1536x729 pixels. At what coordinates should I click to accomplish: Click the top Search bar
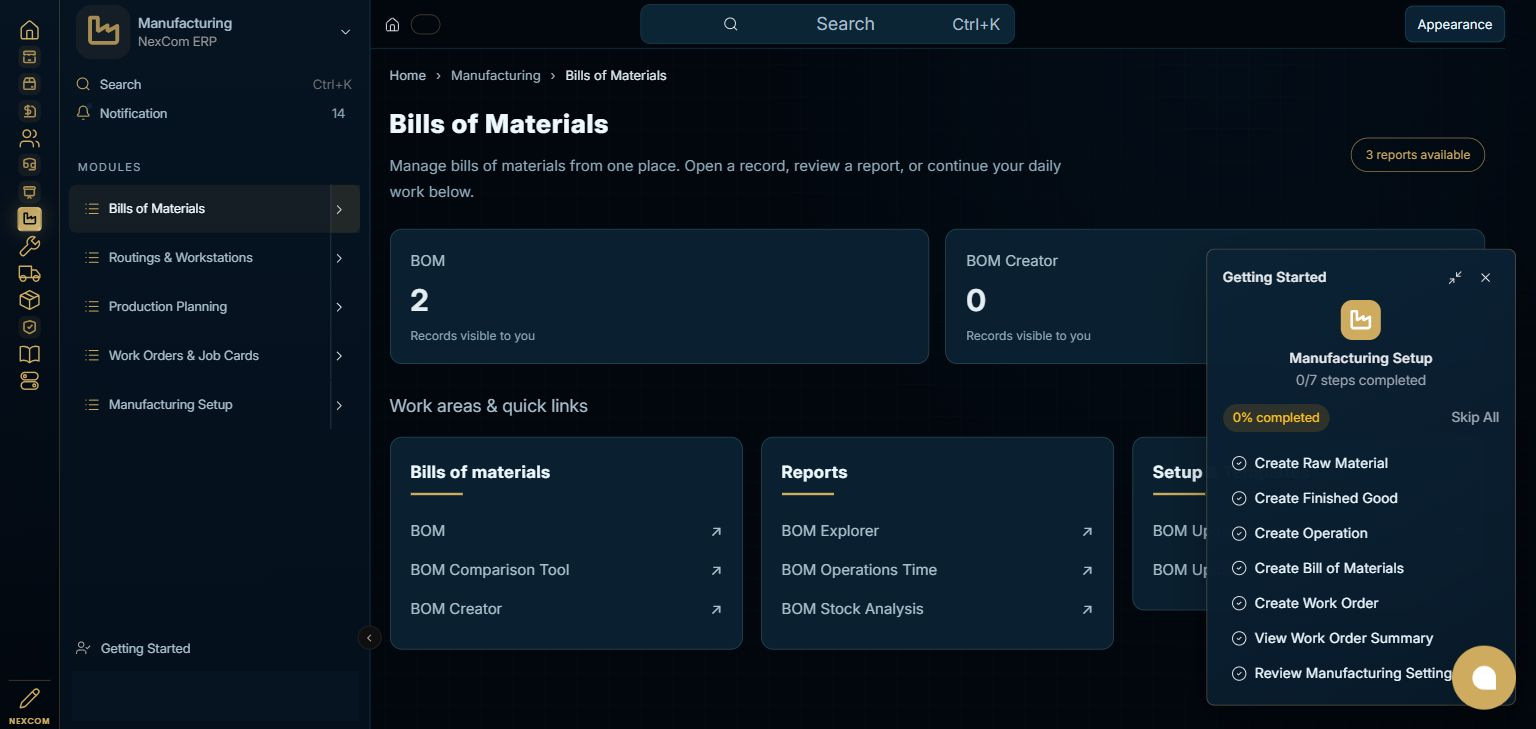point(827,24)
